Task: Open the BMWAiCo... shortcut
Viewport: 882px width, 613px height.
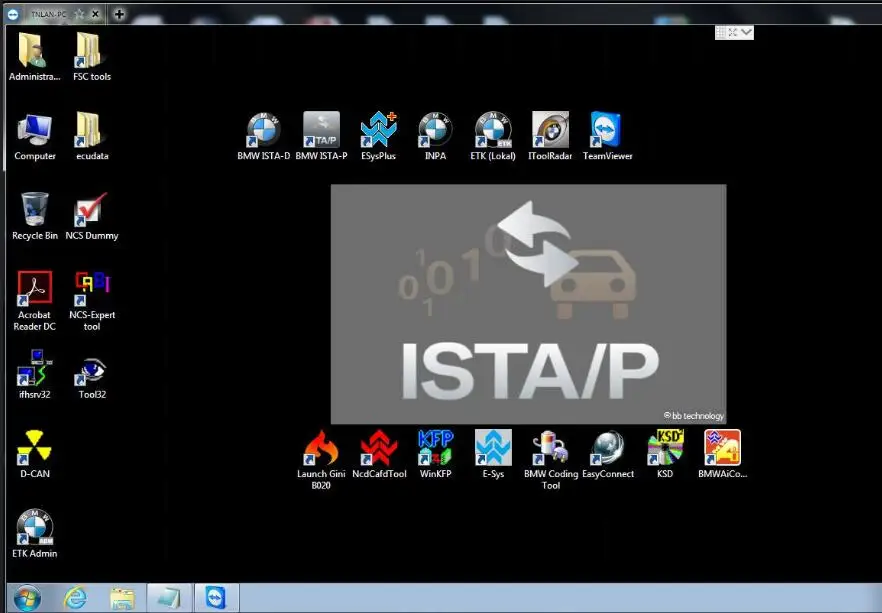Action: [x=722, y=454]
